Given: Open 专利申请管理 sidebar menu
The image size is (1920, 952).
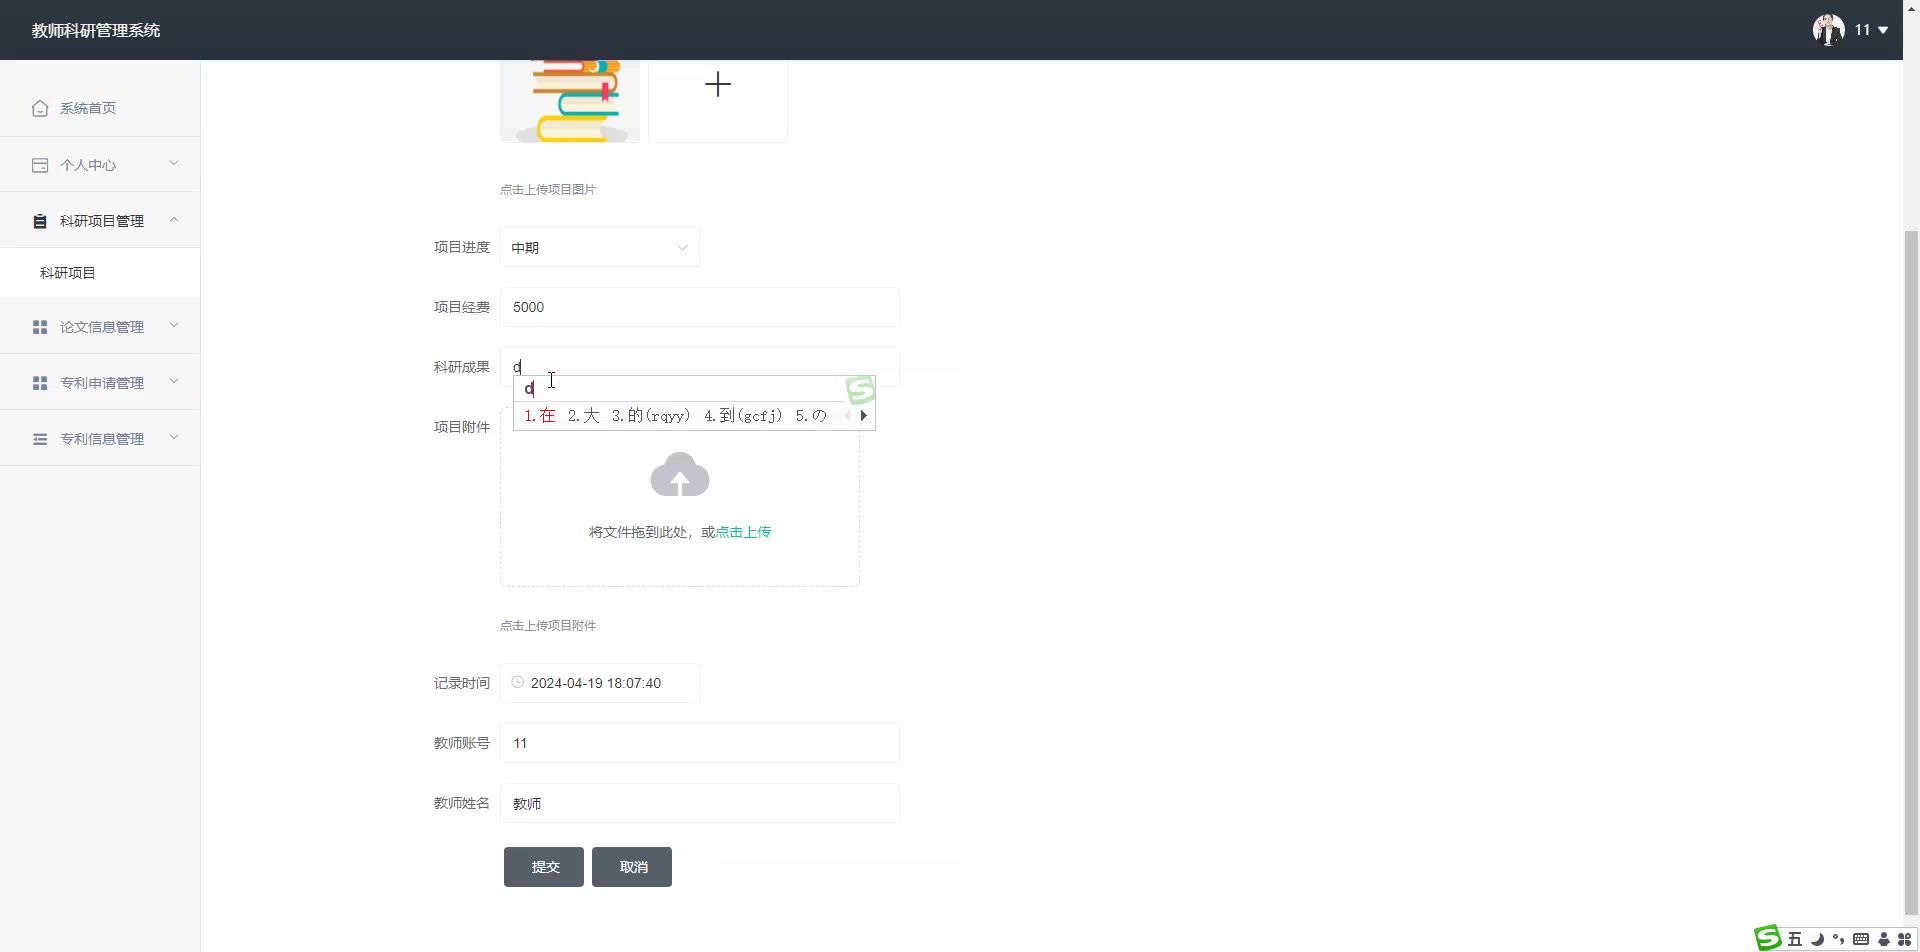Looking at the screenshot, I should tap(102, 383).
